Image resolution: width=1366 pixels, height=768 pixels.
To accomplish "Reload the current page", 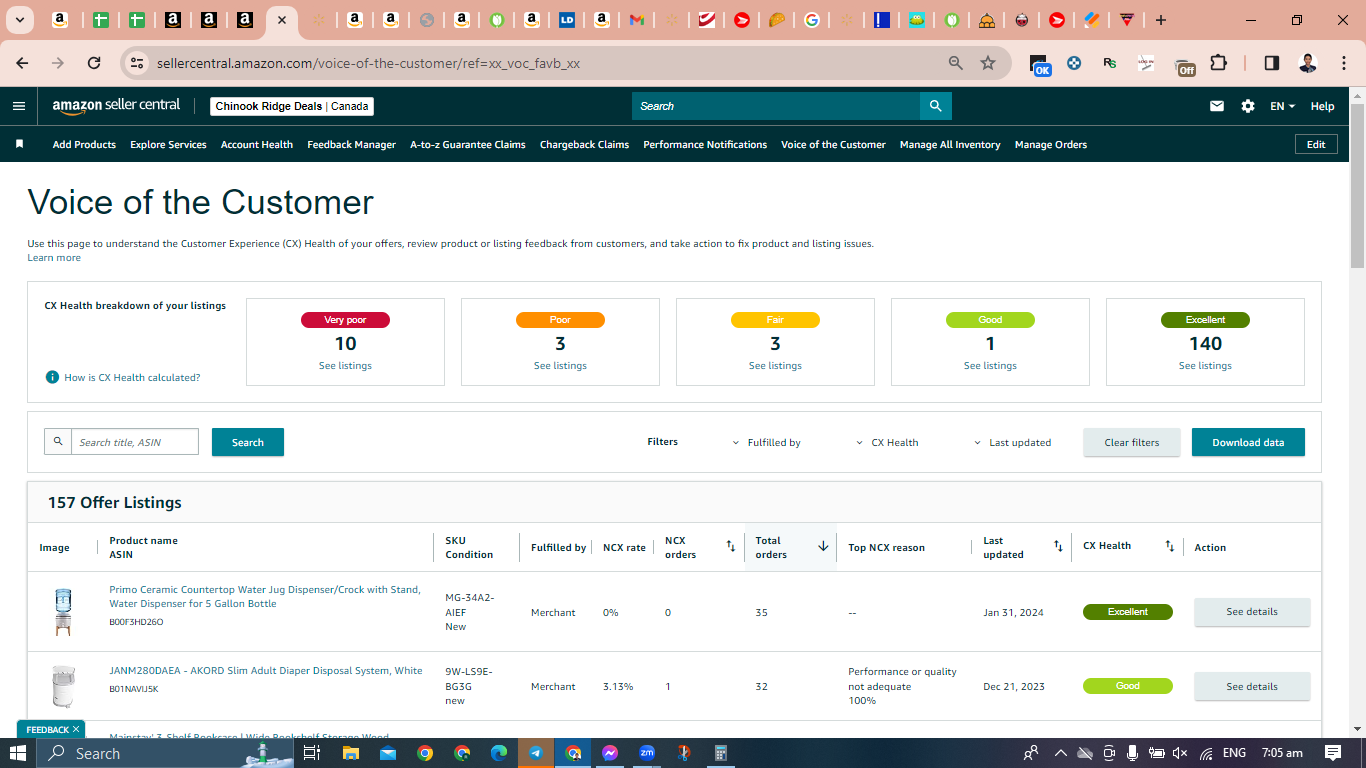I will pos(94,63).
